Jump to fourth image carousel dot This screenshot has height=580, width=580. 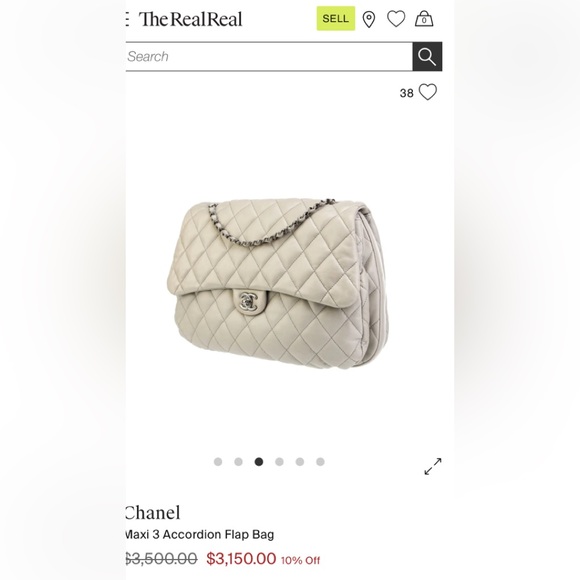point(279,462)
